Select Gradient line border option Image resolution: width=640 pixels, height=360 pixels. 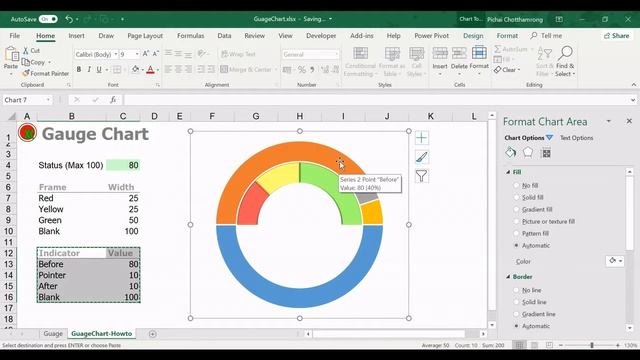pyautogui.click(x=516, y=314)
